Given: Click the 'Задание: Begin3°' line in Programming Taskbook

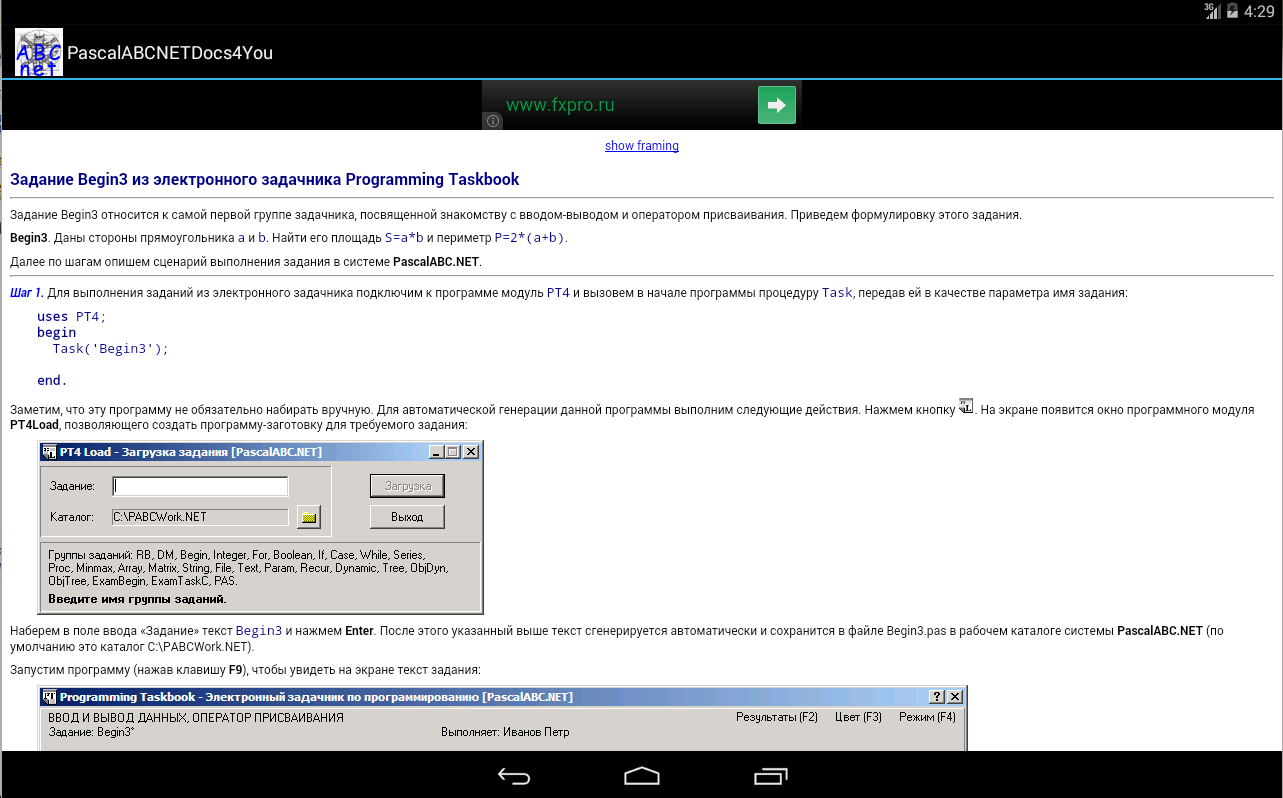Looking at the screenshot, I should (91, 732).
